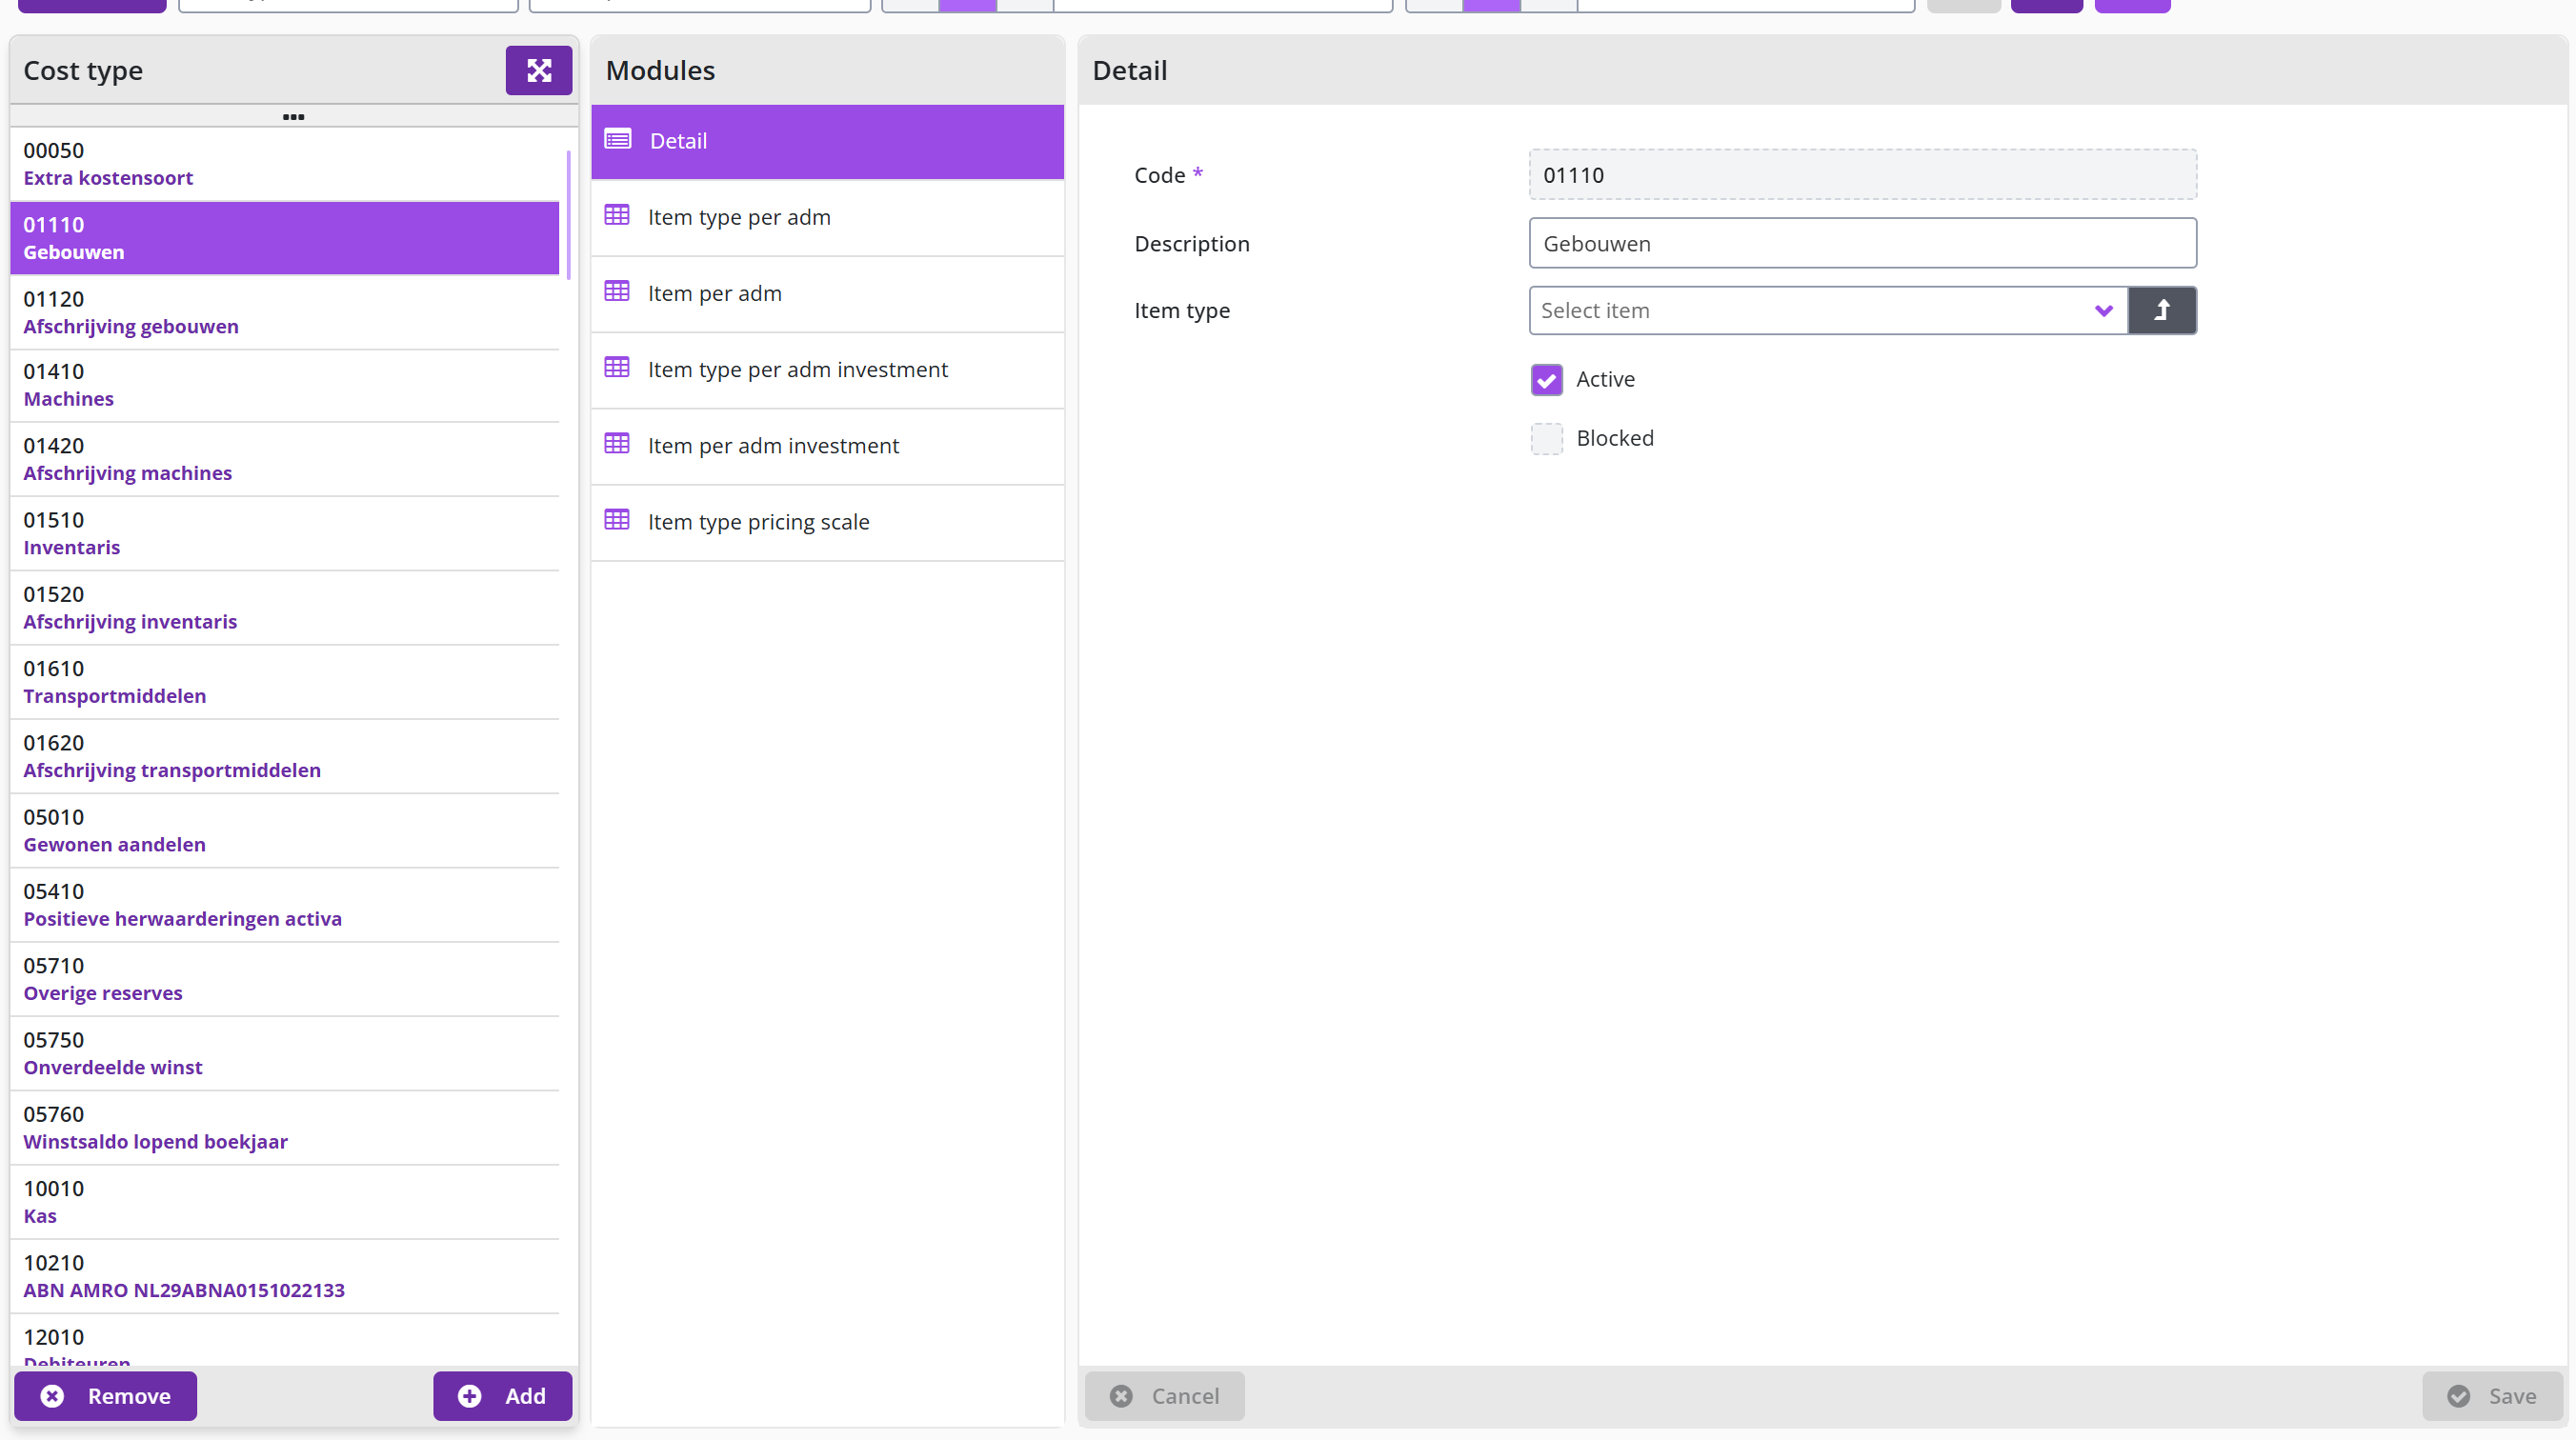2576x1440 pixels.
Task: Click the Detail module list icon
Action: [x=618, y=140]
